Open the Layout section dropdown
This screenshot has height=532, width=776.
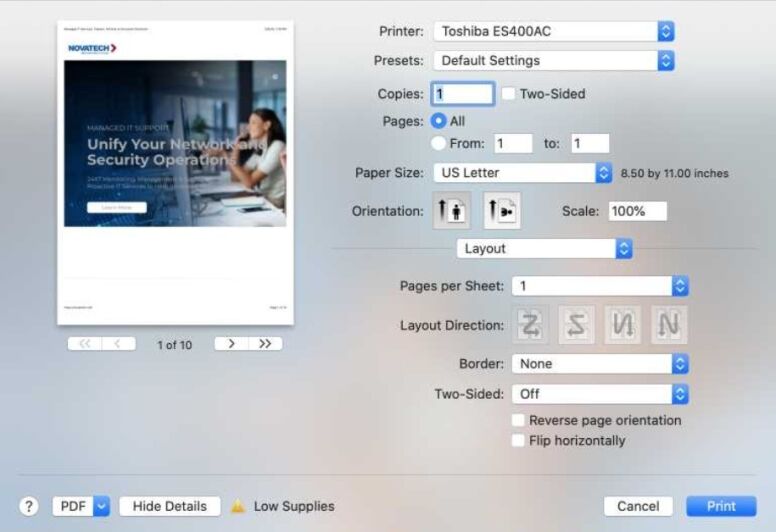544,248
